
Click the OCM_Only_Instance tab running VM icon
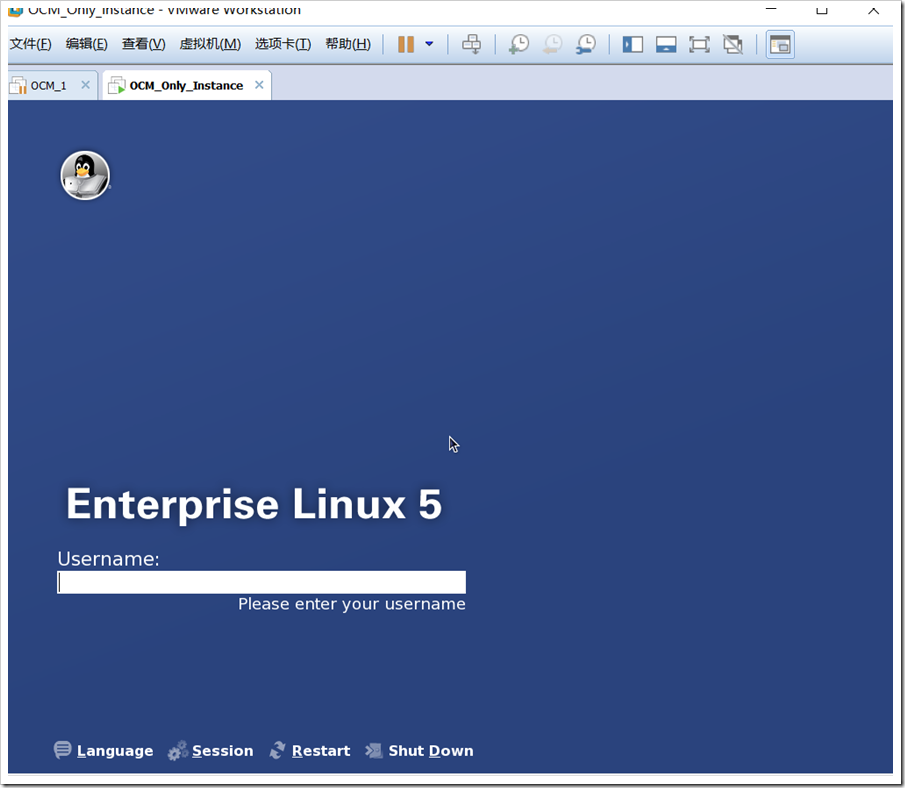(117, 85)
